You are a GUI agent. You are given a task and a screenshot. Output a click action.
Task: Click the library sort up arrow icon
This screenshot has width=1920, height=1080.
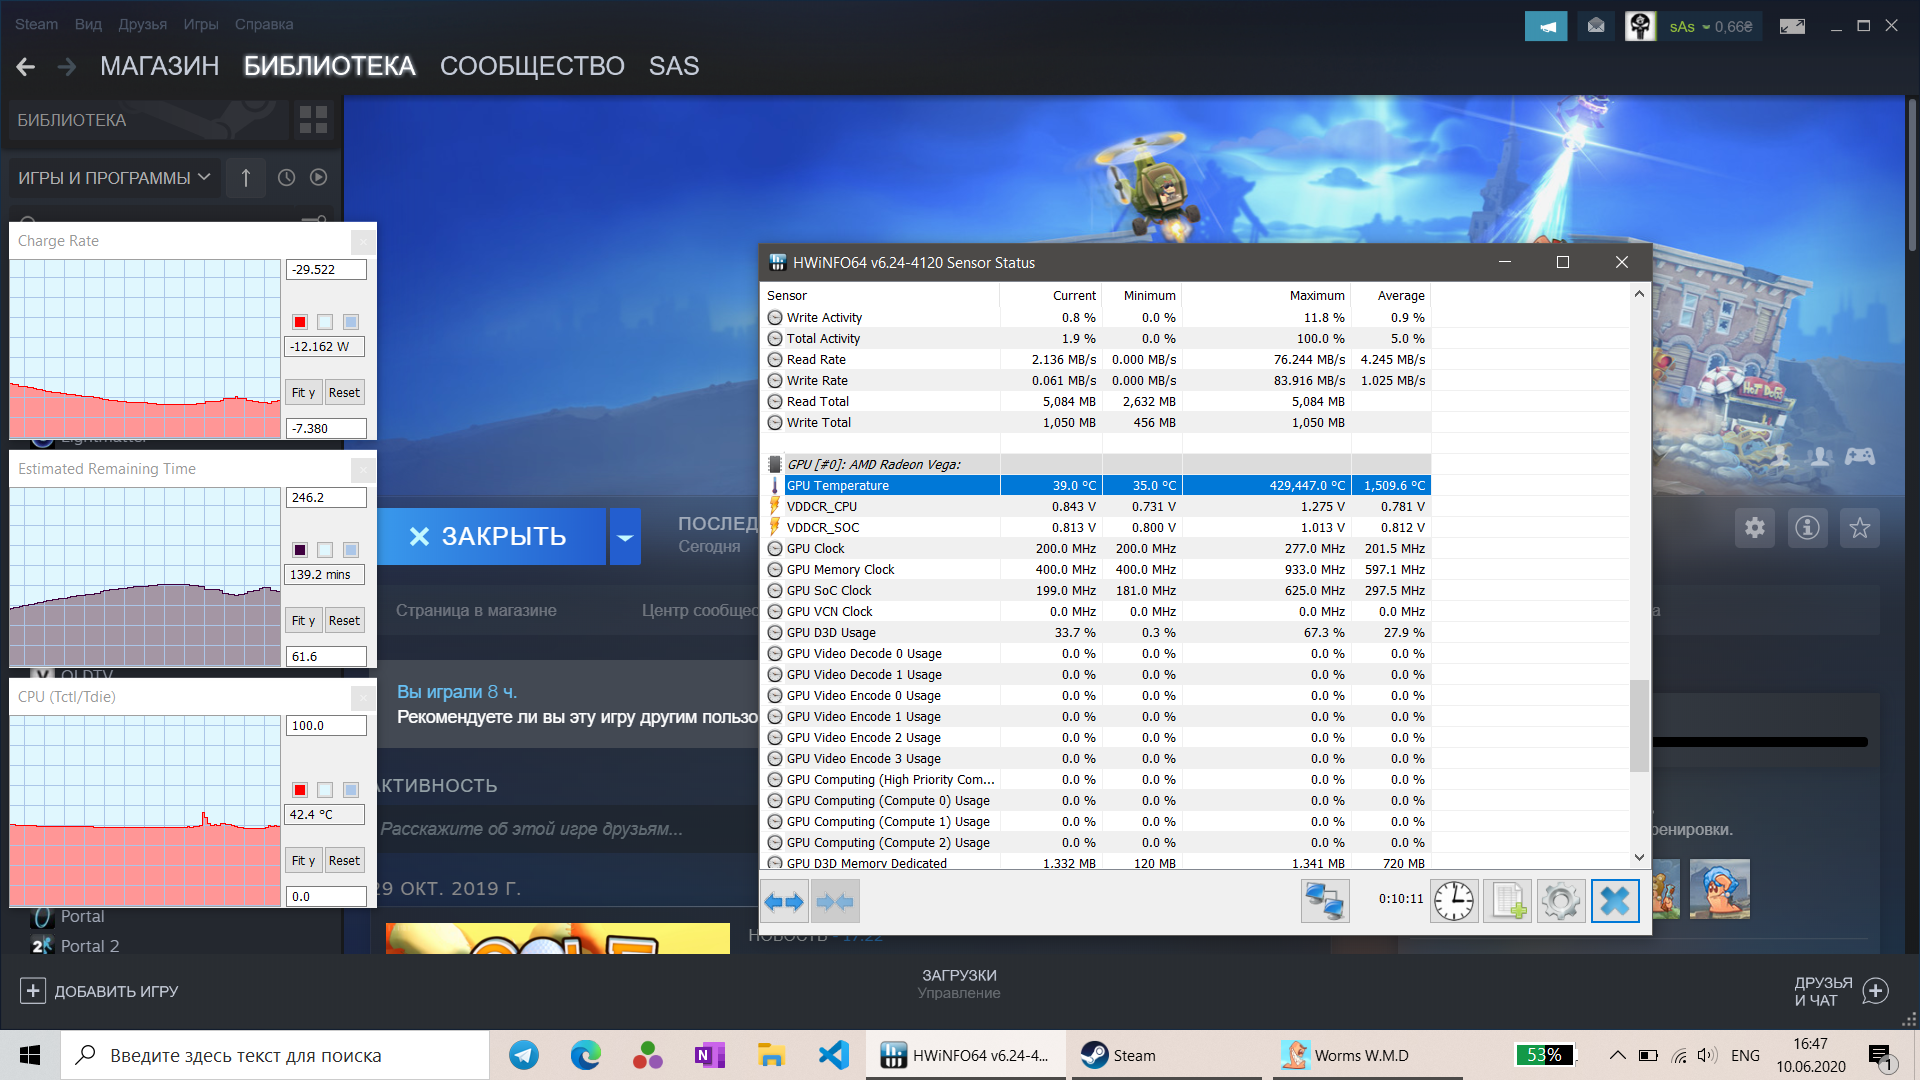(246, 178)
